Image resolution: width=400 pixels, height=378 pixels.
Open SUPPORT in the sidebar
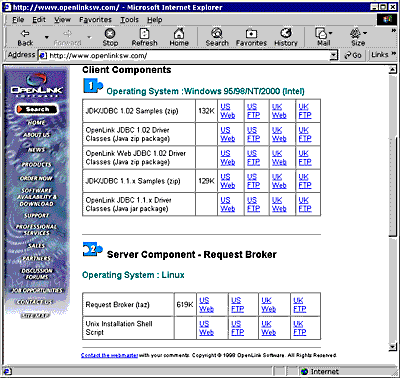point(36,216)
